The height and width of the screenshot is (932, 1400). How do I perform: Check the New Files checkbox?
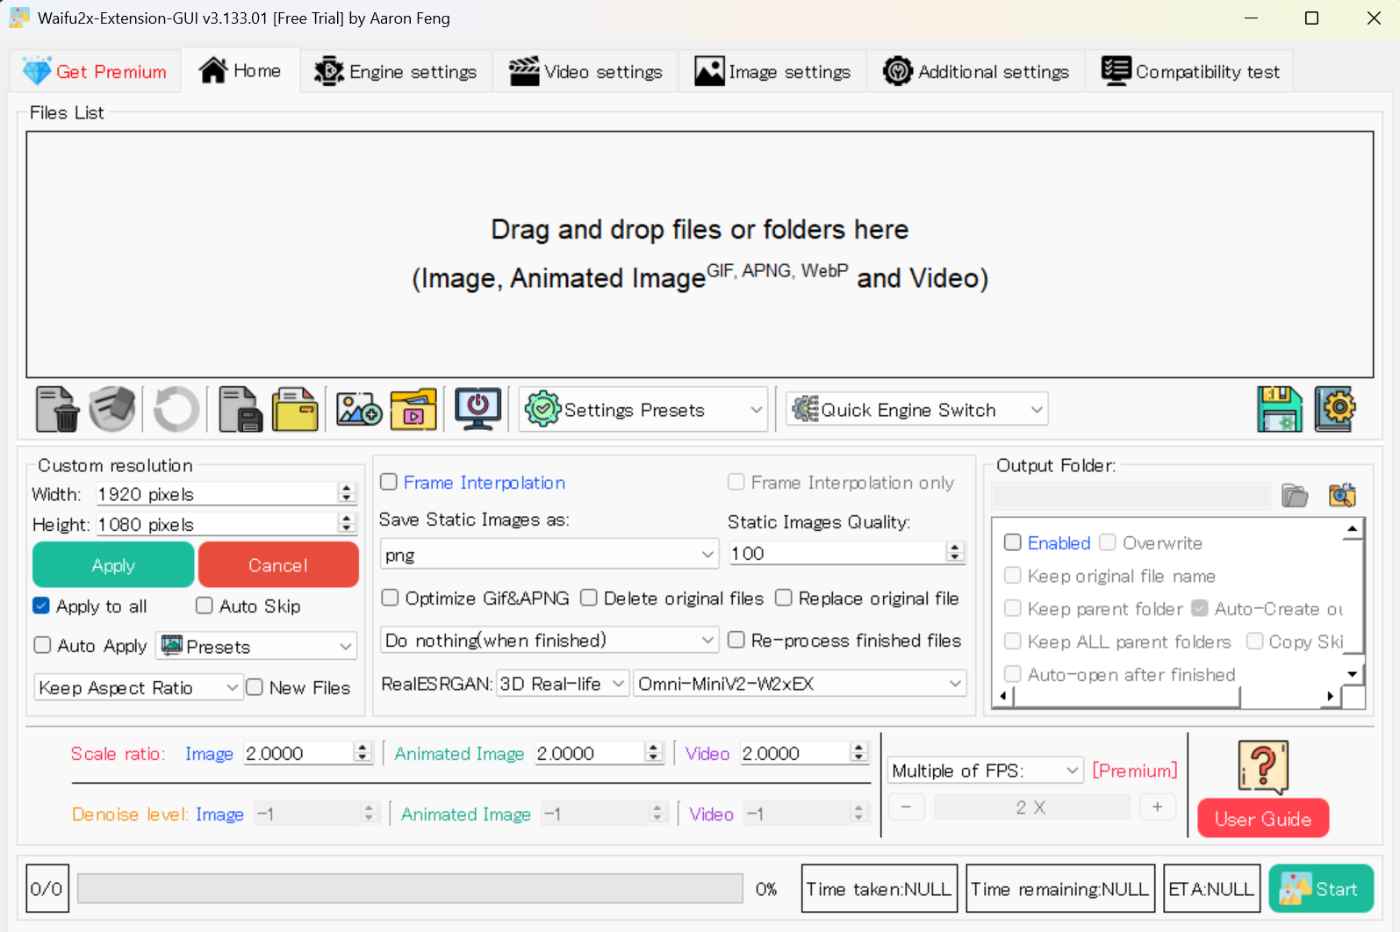pos(255,687)
